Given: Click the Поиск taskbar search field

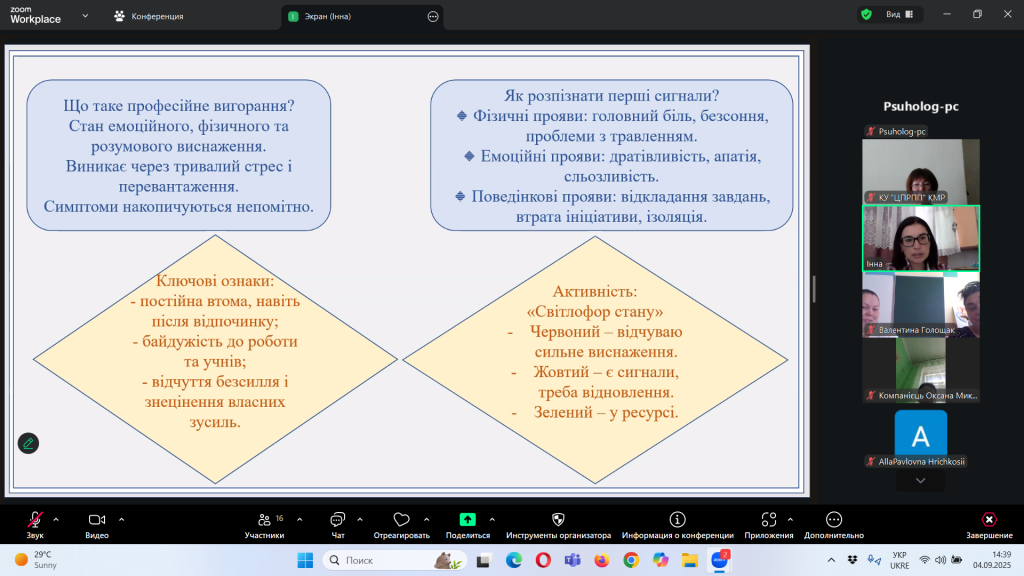Looking at the screenshot, I should pos(395,560).
